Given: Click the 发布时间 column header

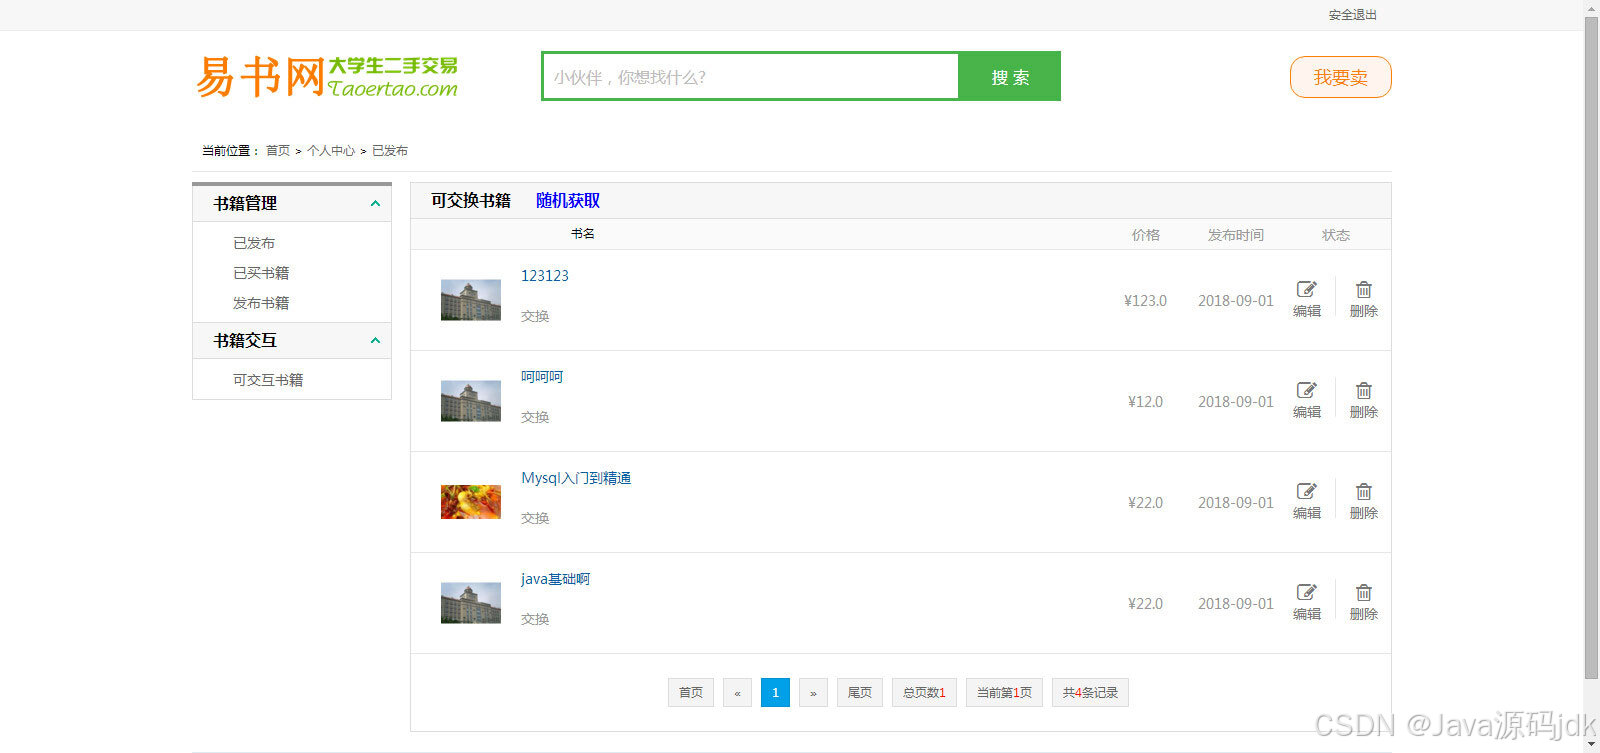Looking at the screenshot, I should [1236, 235].
